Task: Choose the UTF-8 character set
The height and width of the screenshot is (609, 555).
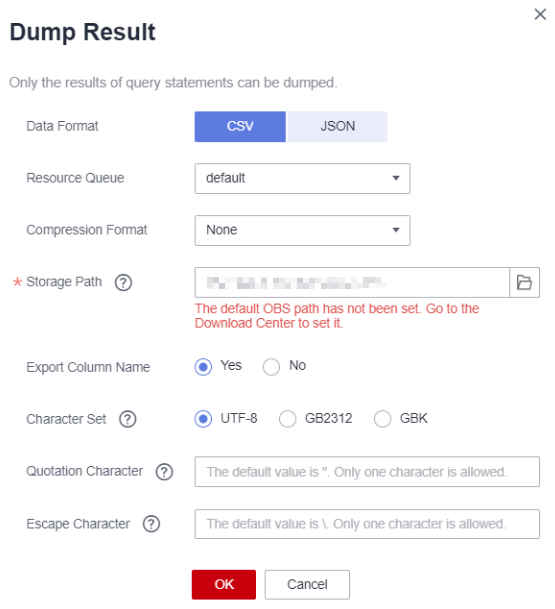Action: click(203, 419)
